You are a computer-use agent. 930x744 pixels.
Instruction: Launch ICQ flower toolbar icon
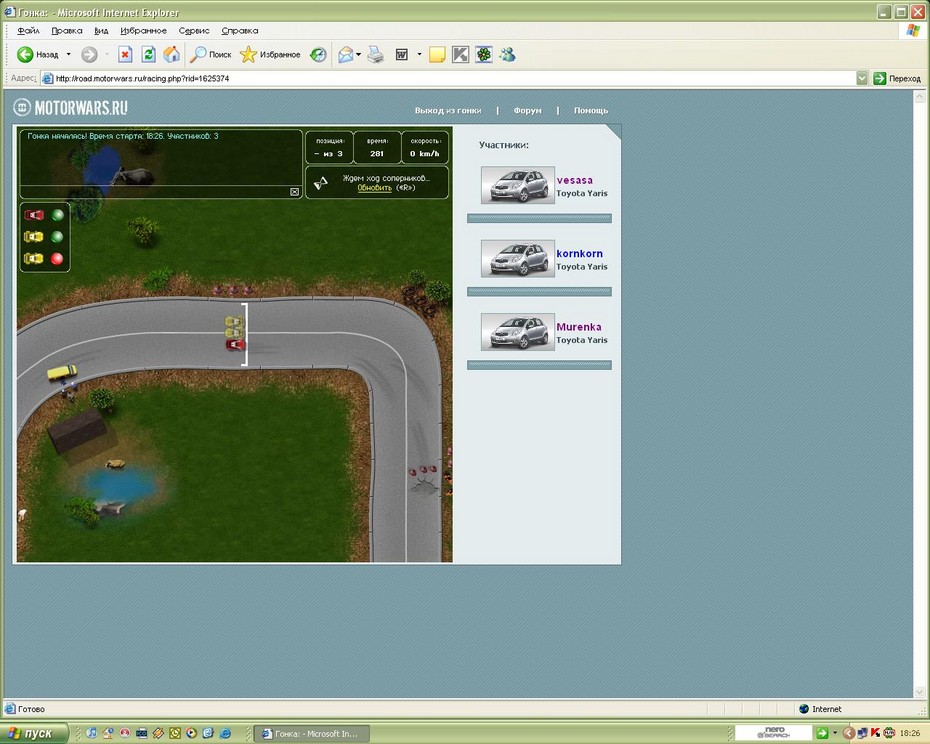(484, 55)
